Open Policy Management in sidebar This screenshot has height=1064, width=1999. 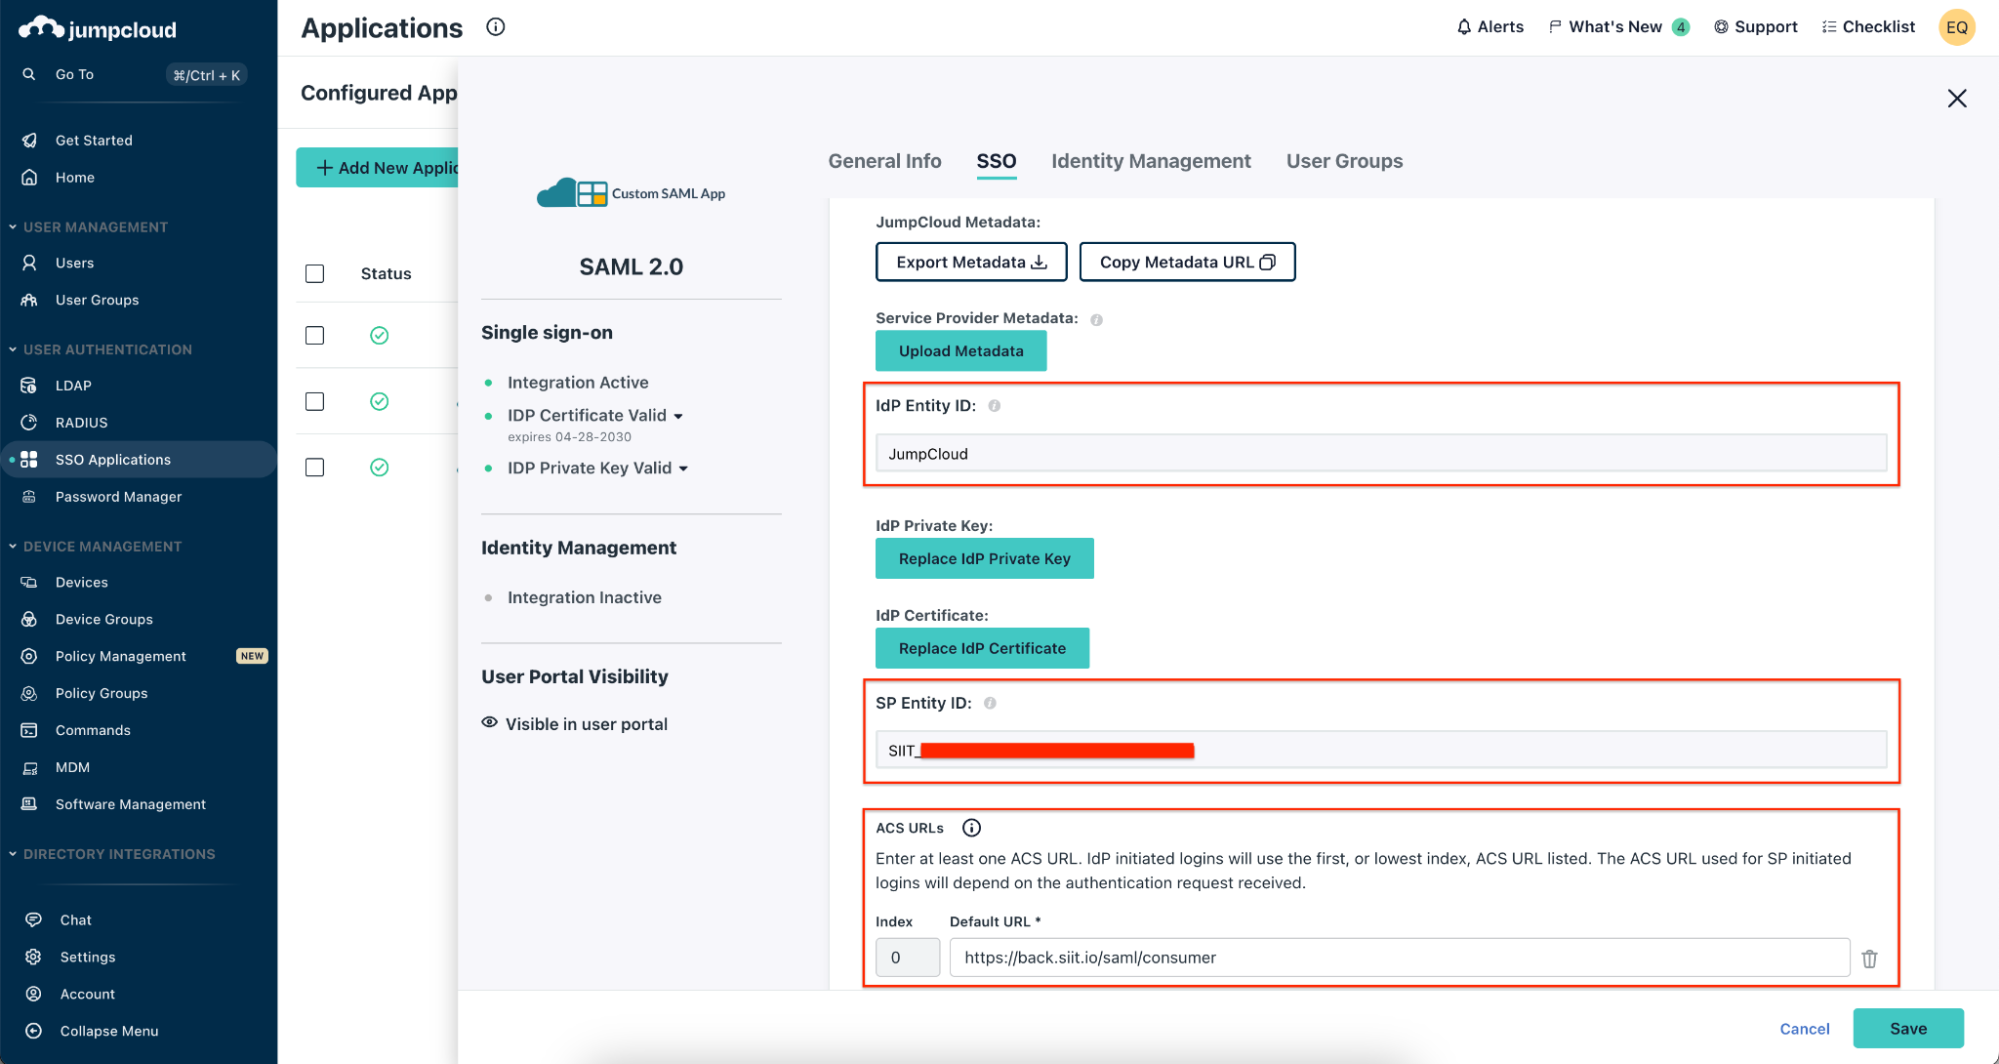click(x=120, y=656)
